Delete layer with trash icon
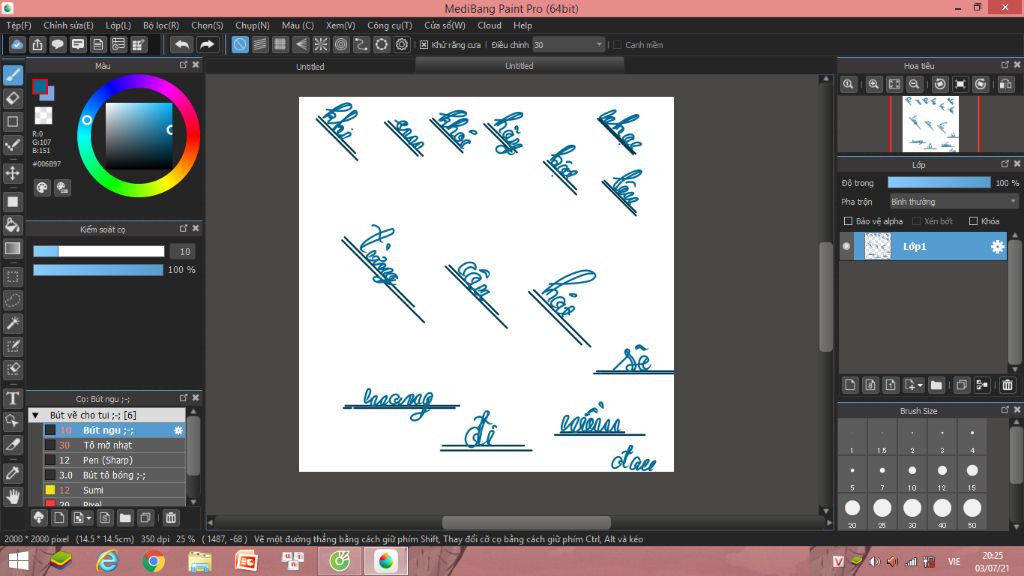This screenshot has width=1024, height=576. tap(1007, 385)
